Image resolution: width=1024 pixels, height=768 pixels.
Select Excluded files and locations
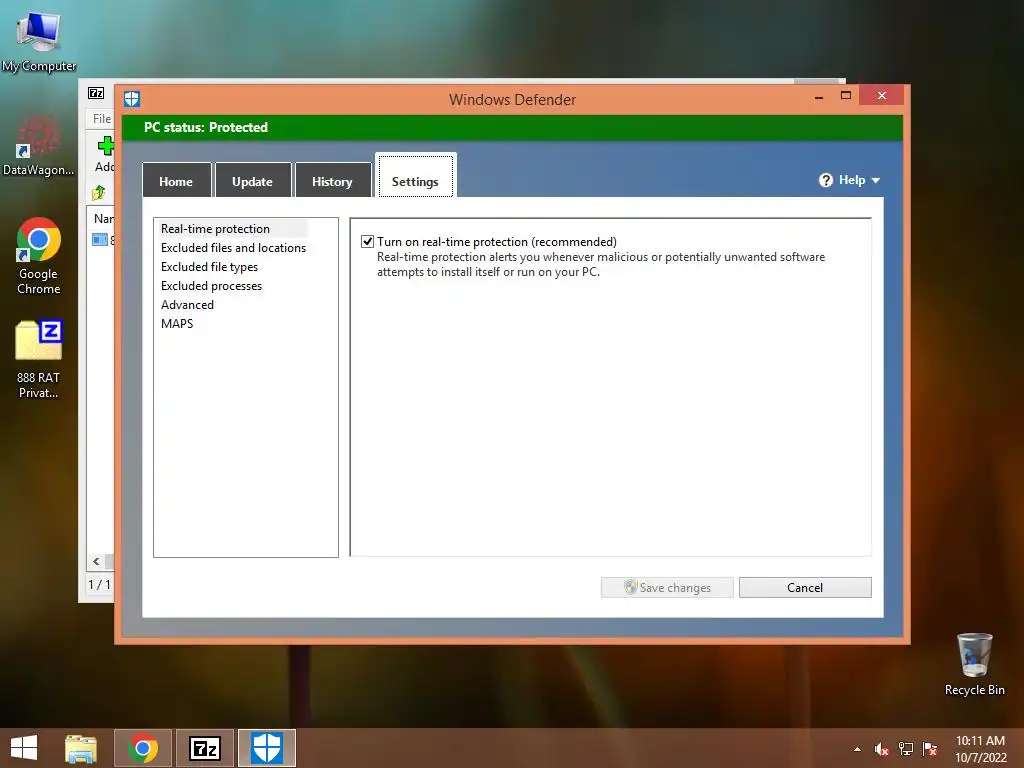pos(233,248)
